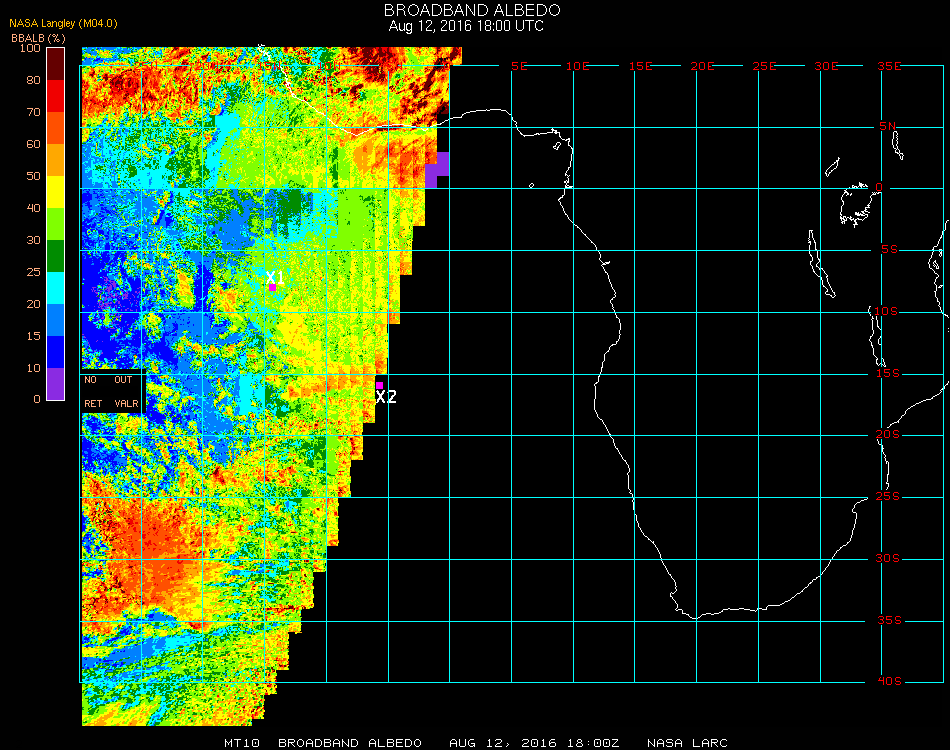
Task: Click the 20E longitude label
Action: click(x=702, y=66)
